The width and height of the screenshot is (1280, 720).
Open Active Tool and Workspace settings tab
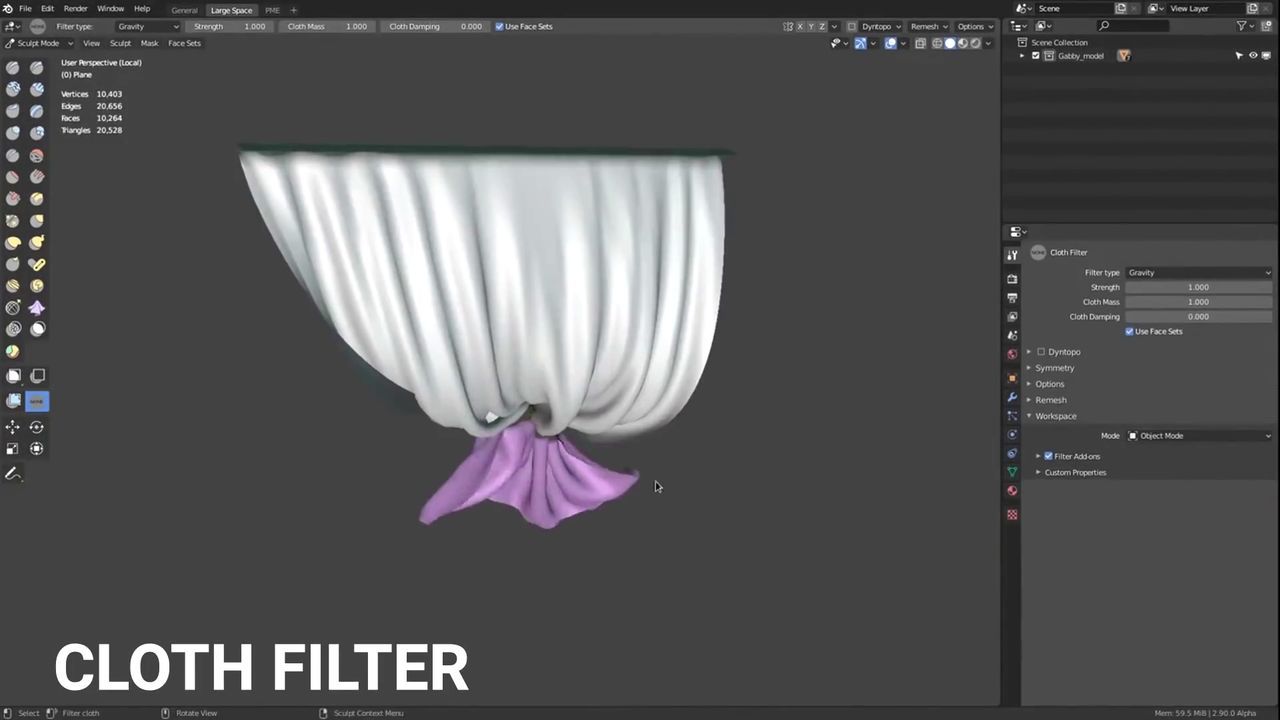click(x=1012, y=255)
